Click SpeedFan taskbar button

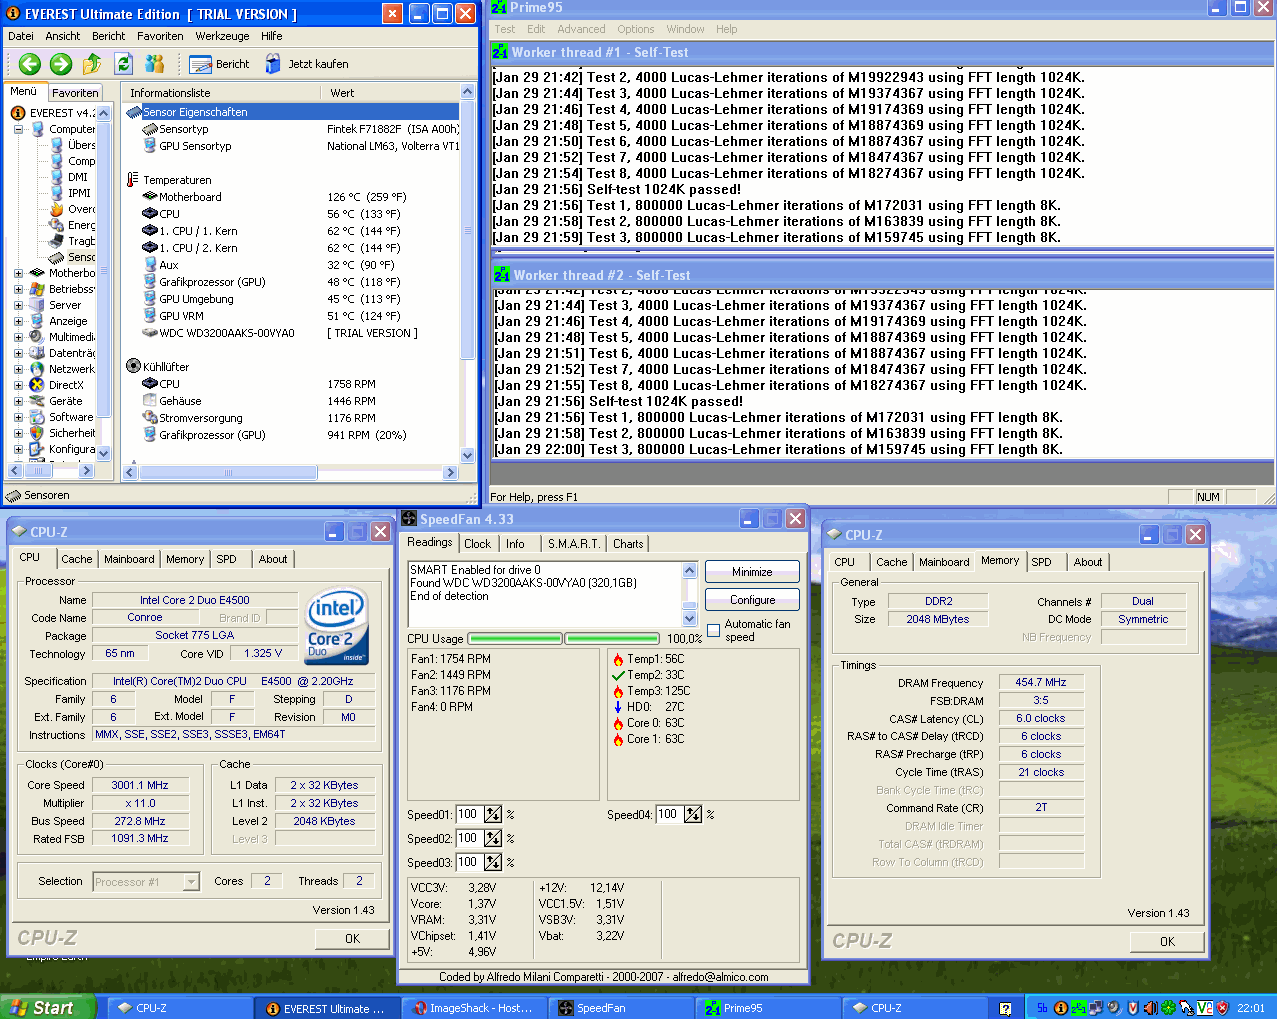point(622,1008)
